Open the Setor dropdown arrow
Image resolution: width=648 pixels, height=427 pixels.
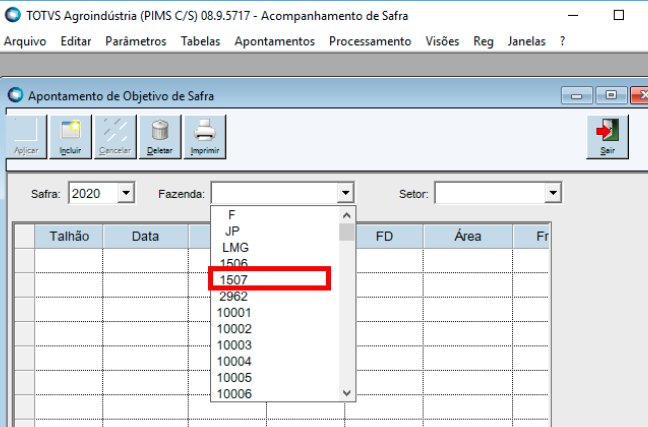click(x=553, y=193)
